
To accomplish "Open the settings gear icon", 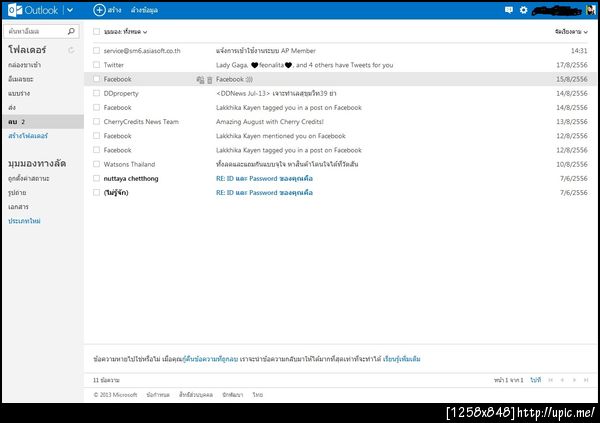I will [x=523, y=10].
